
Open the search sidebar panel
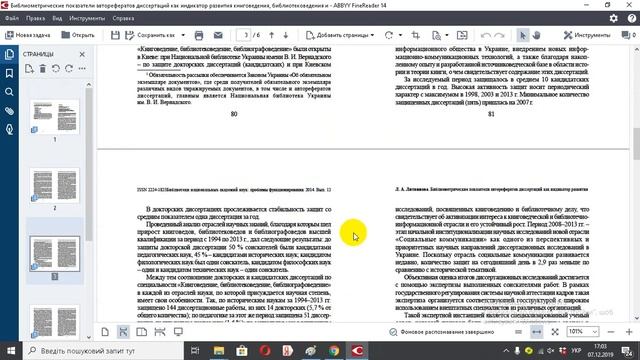click(x=9, y=92)
